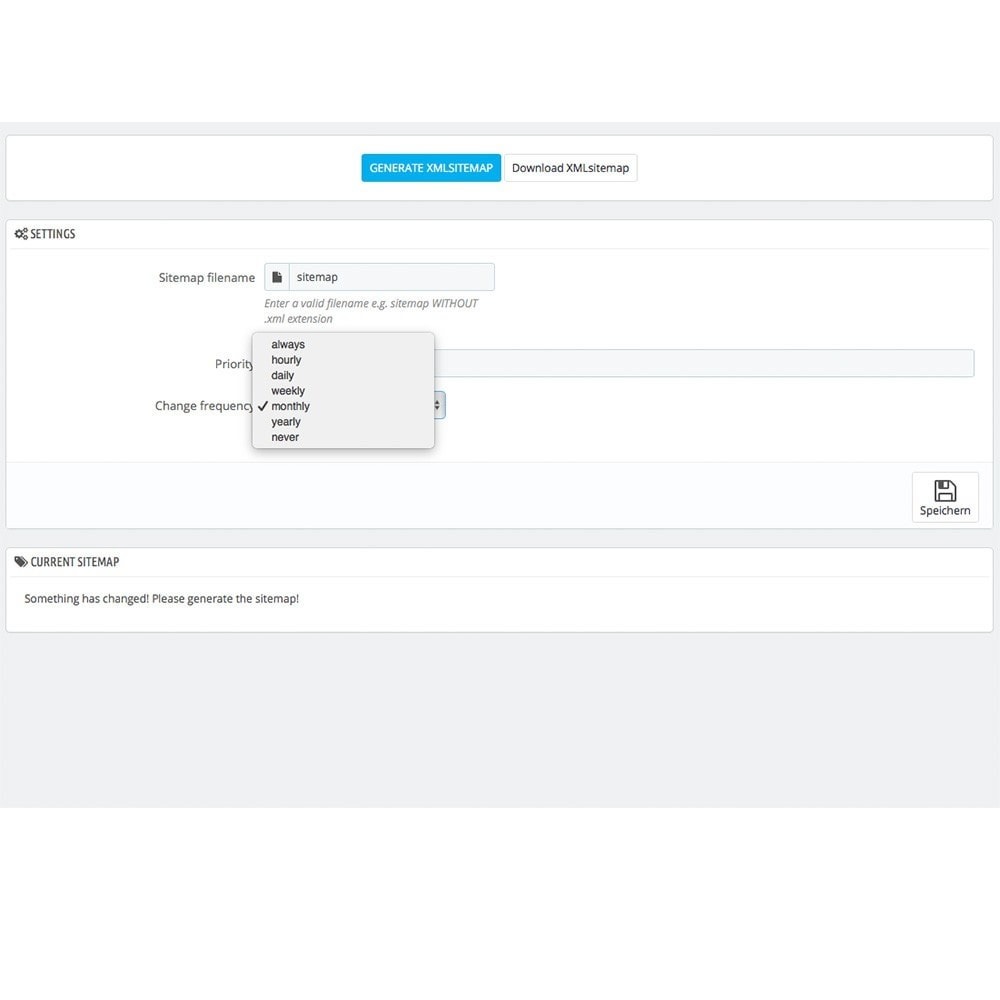This screenshot has width=1000, height=1000.
Task: Click the Priority input field
Action: pos(704,363)
